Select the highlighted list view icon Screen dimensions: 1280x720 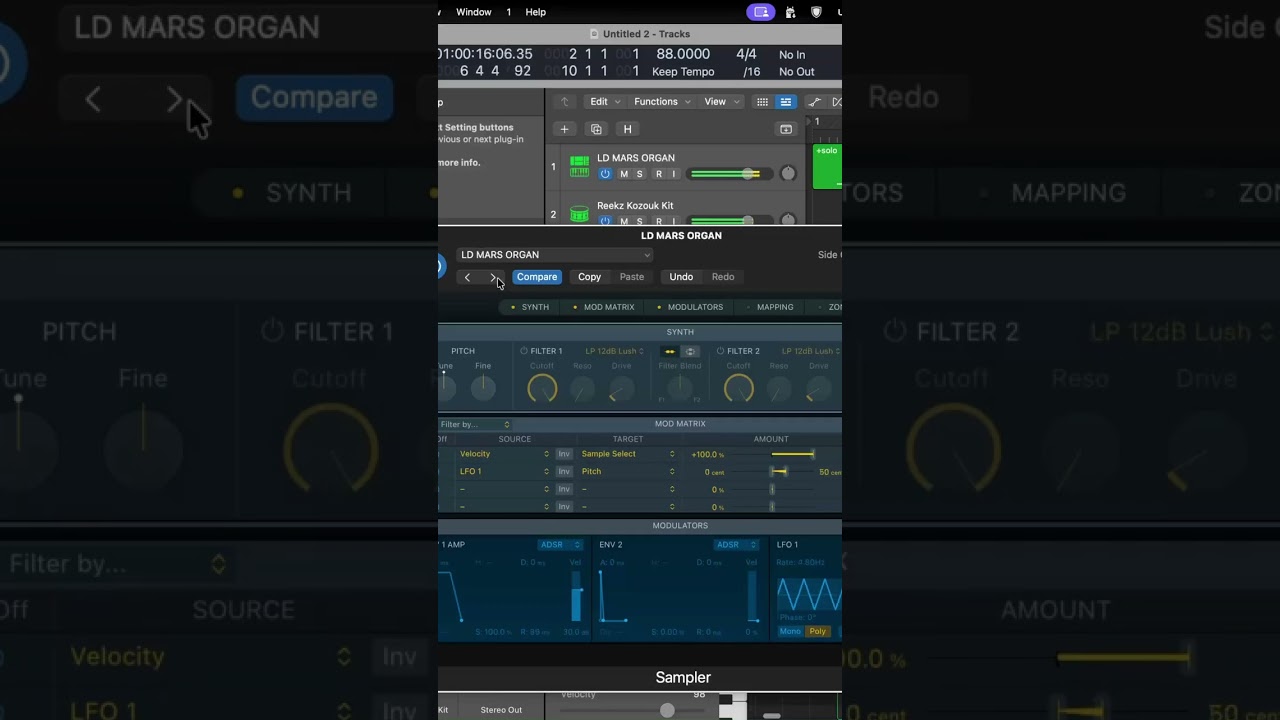tap(786, 102)
